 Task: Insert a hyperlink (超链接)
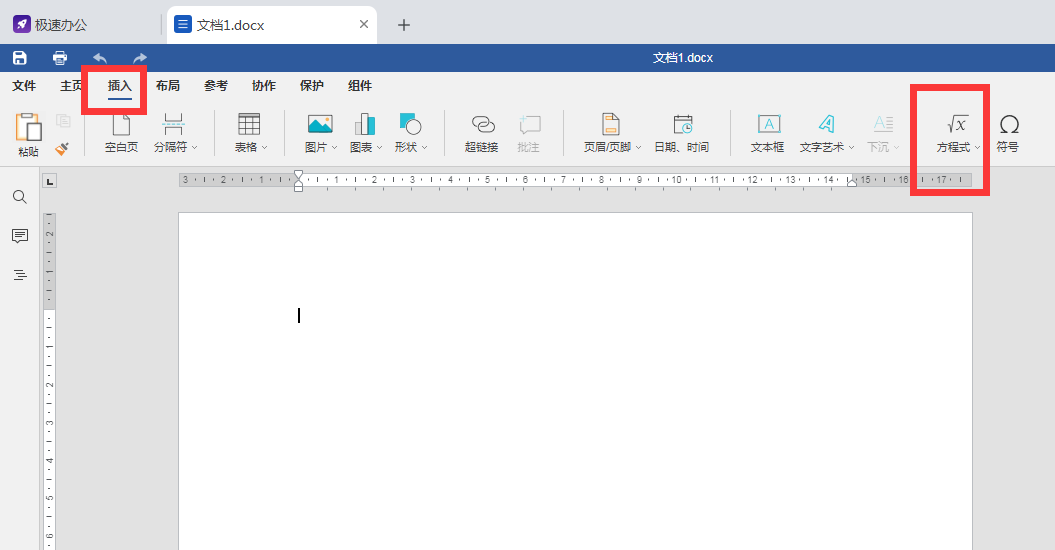482,133
